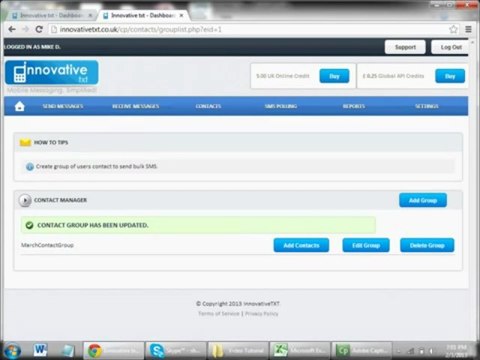Screen dimensions: 480x360
Task: Click the Log Out button
Action: (450, 47)
